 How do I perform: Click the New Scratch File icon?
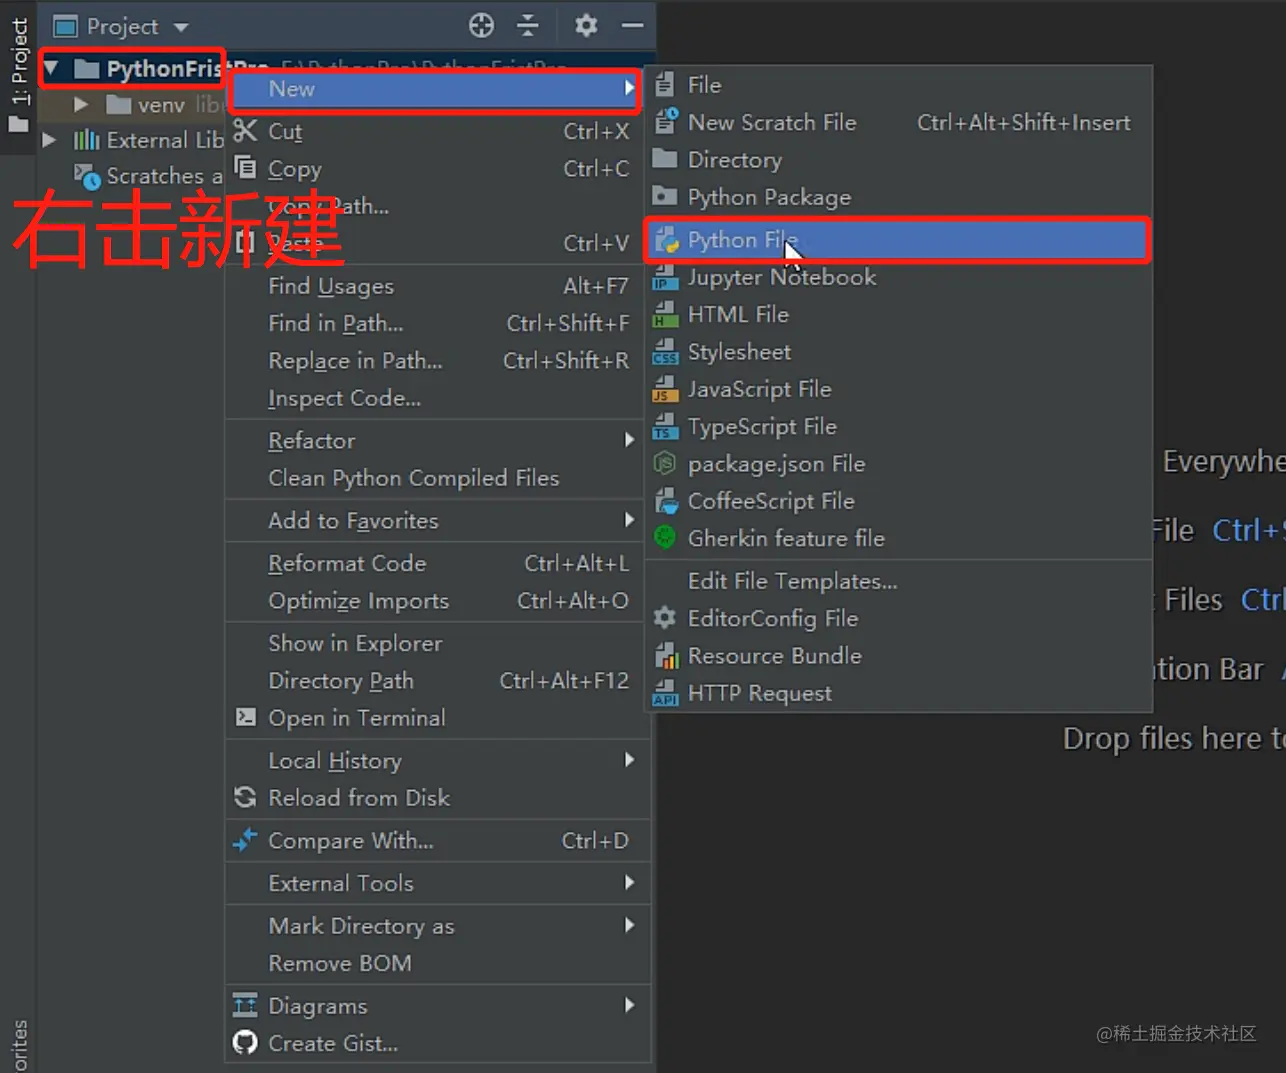pyautogui.click(x=665, y=122)
